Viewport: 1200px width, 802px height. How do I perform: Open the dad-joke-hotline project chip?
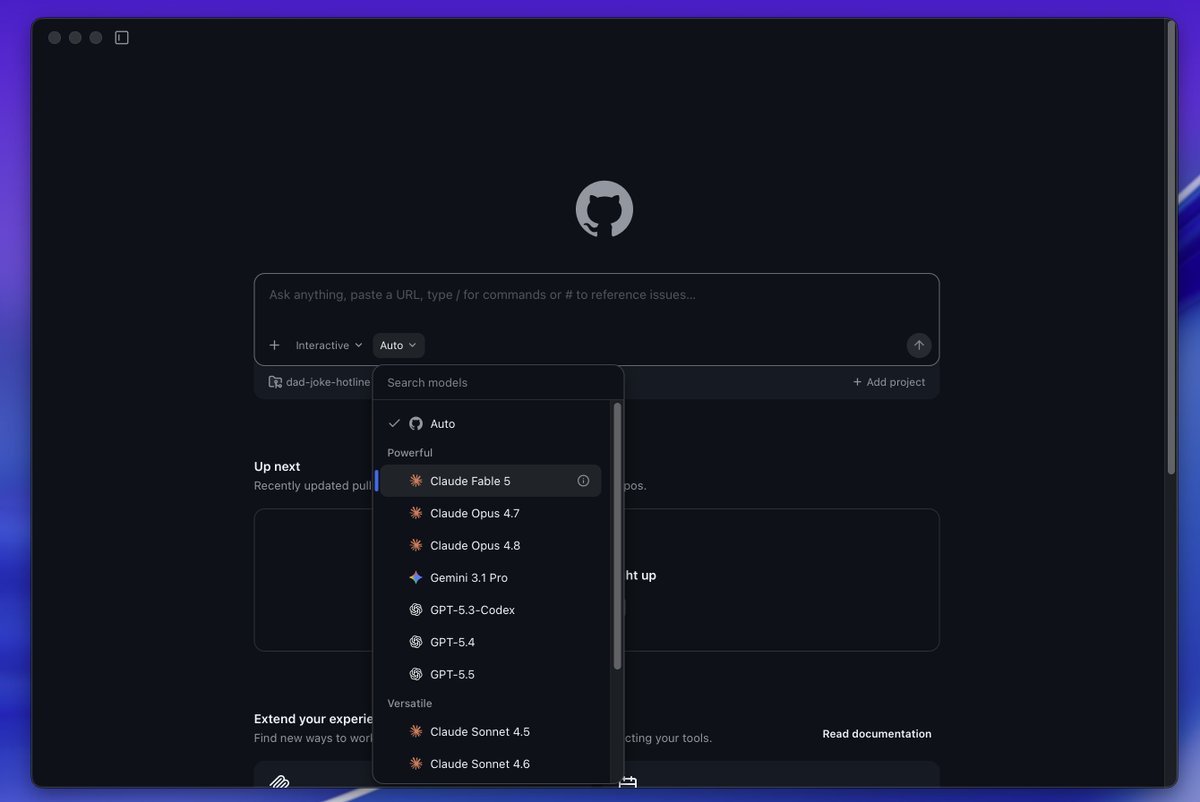point(319,382)
